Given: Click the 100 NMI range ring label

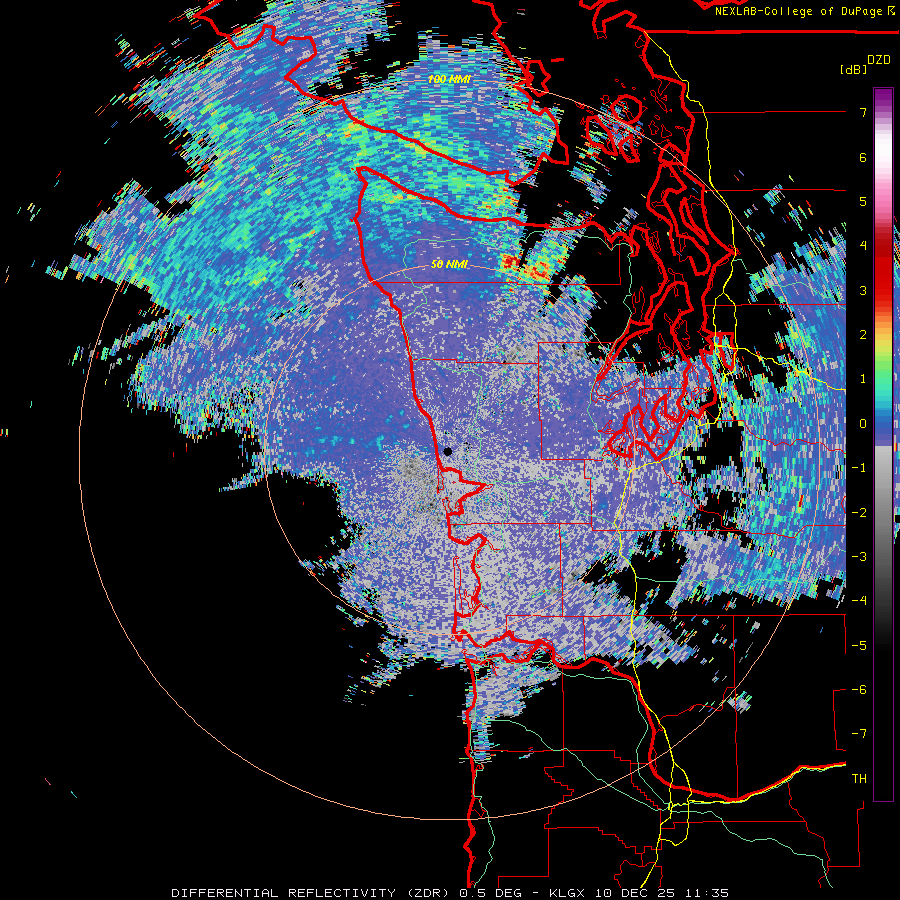Looking at the screenshot, I should tap(449, 79).
